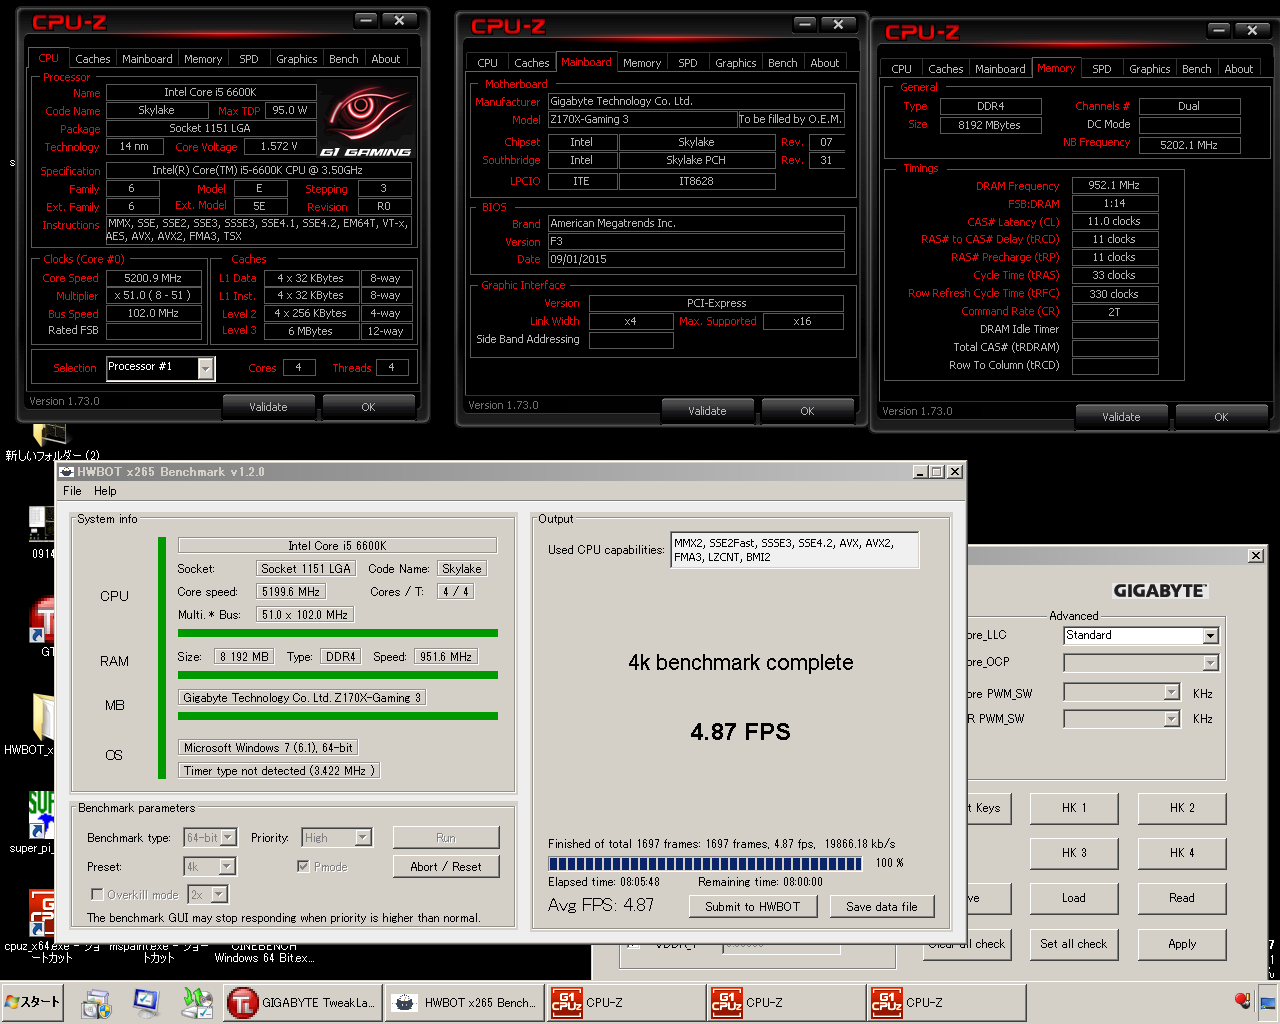Click the HWBOT benchmark title bar icon

click(67, 472)
